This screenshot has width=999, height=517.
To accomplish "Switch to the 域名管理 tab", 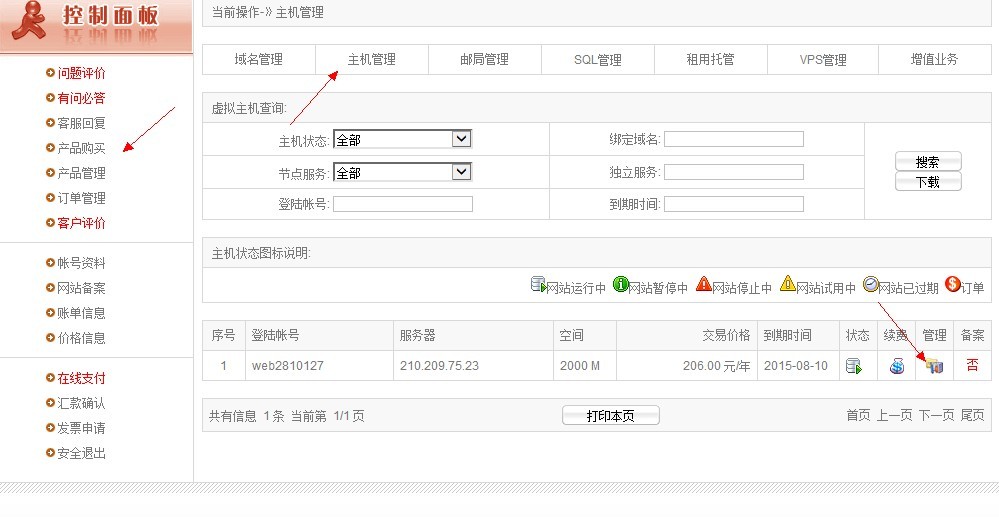I will (259, 59).
